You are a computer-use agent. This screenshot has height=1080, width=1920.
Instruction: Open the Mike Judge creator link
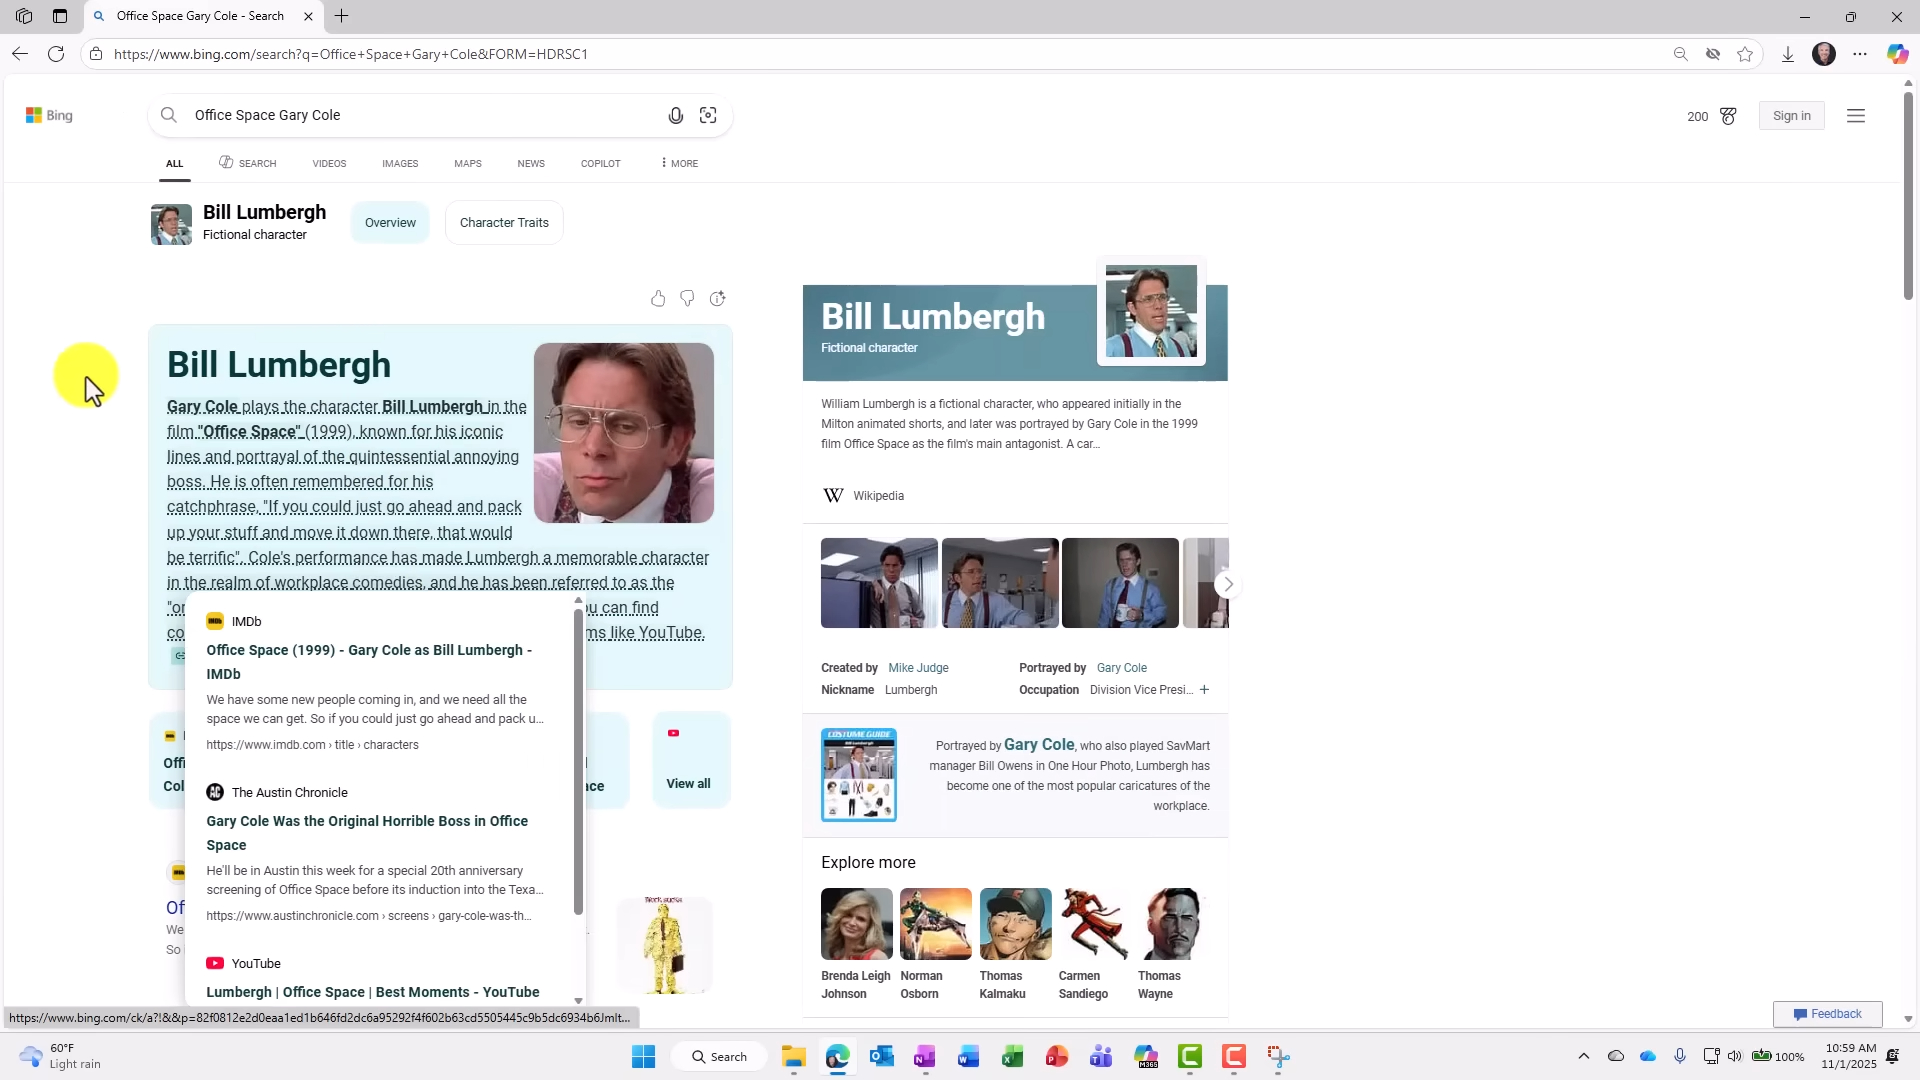pos(918,668)
